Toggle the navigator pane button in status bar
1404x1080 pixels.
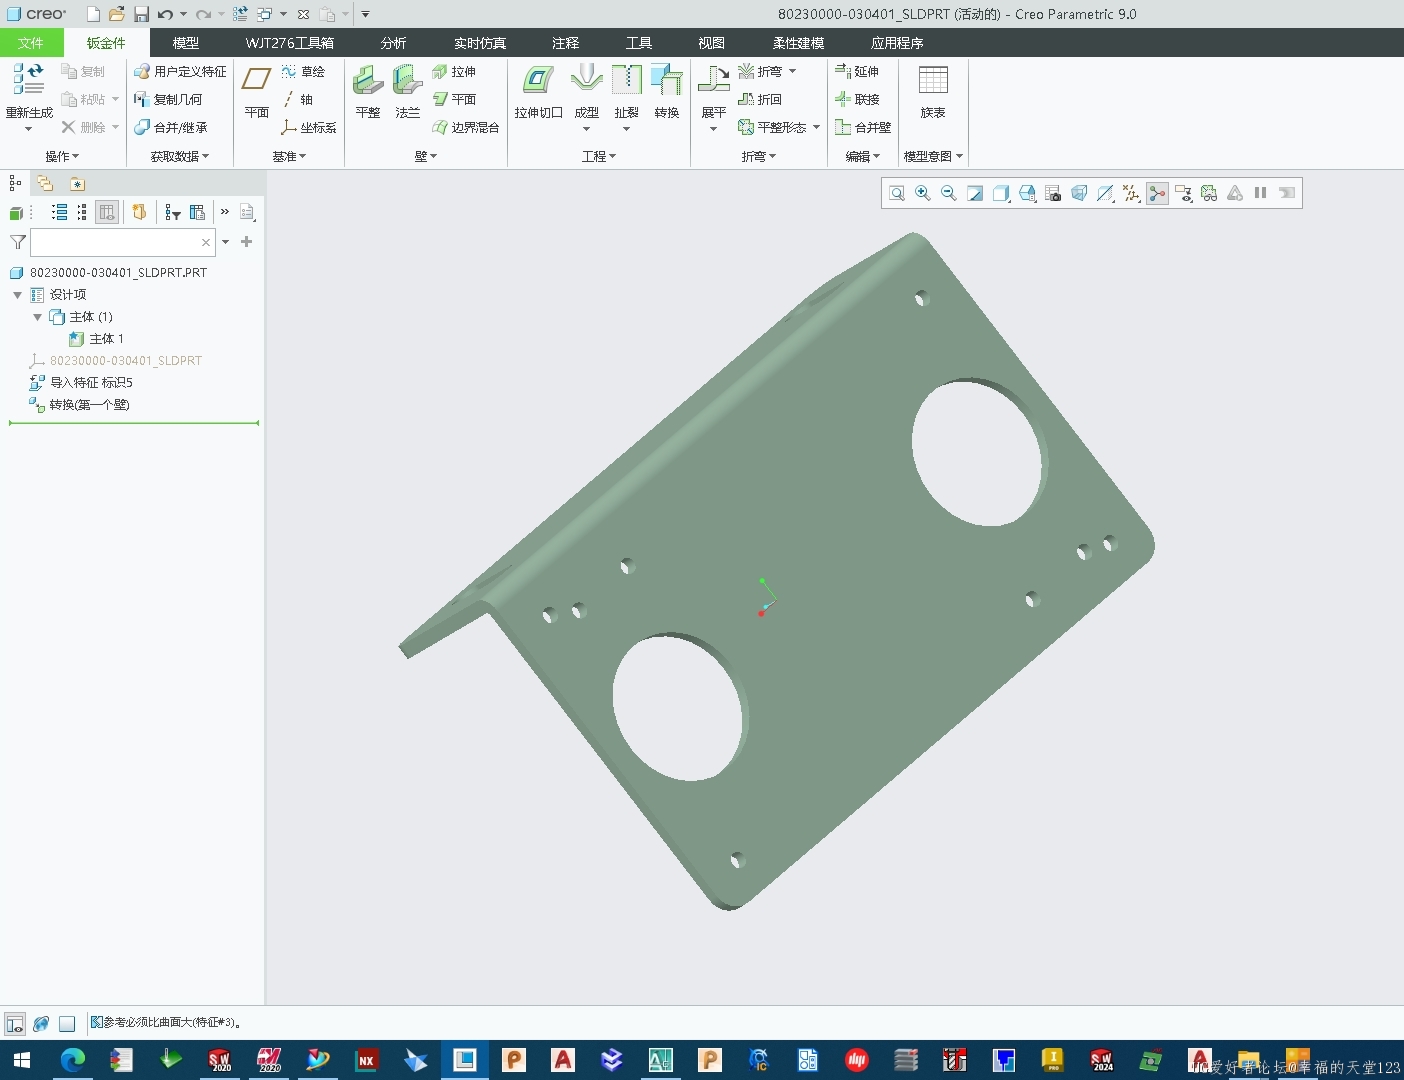coord(15,1023)
